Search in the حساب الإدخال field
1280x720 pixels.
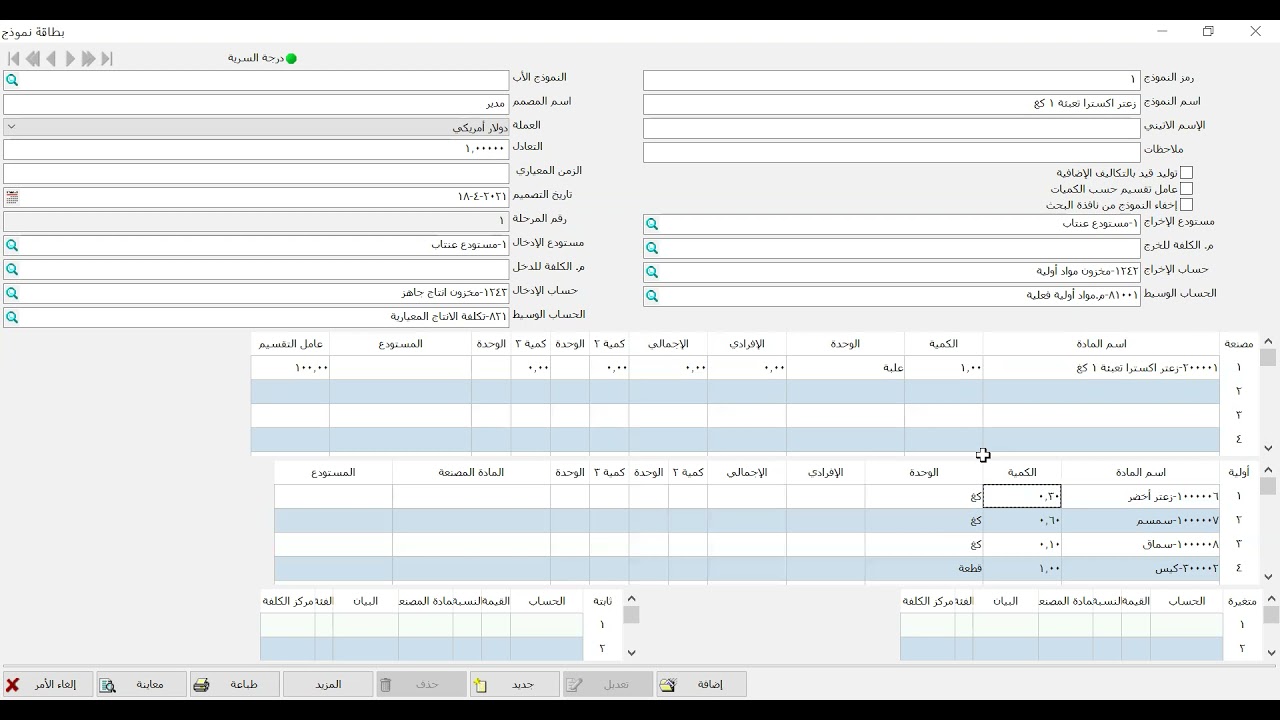[x=12, y=293]
